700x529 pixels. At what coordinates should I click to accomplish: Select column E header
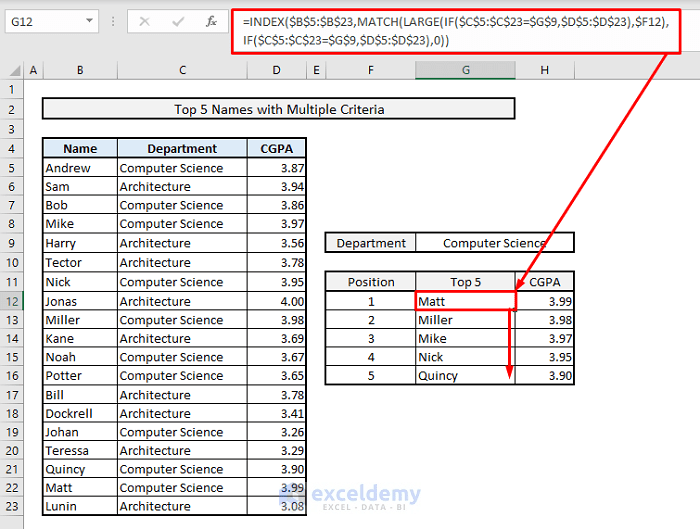316,70
